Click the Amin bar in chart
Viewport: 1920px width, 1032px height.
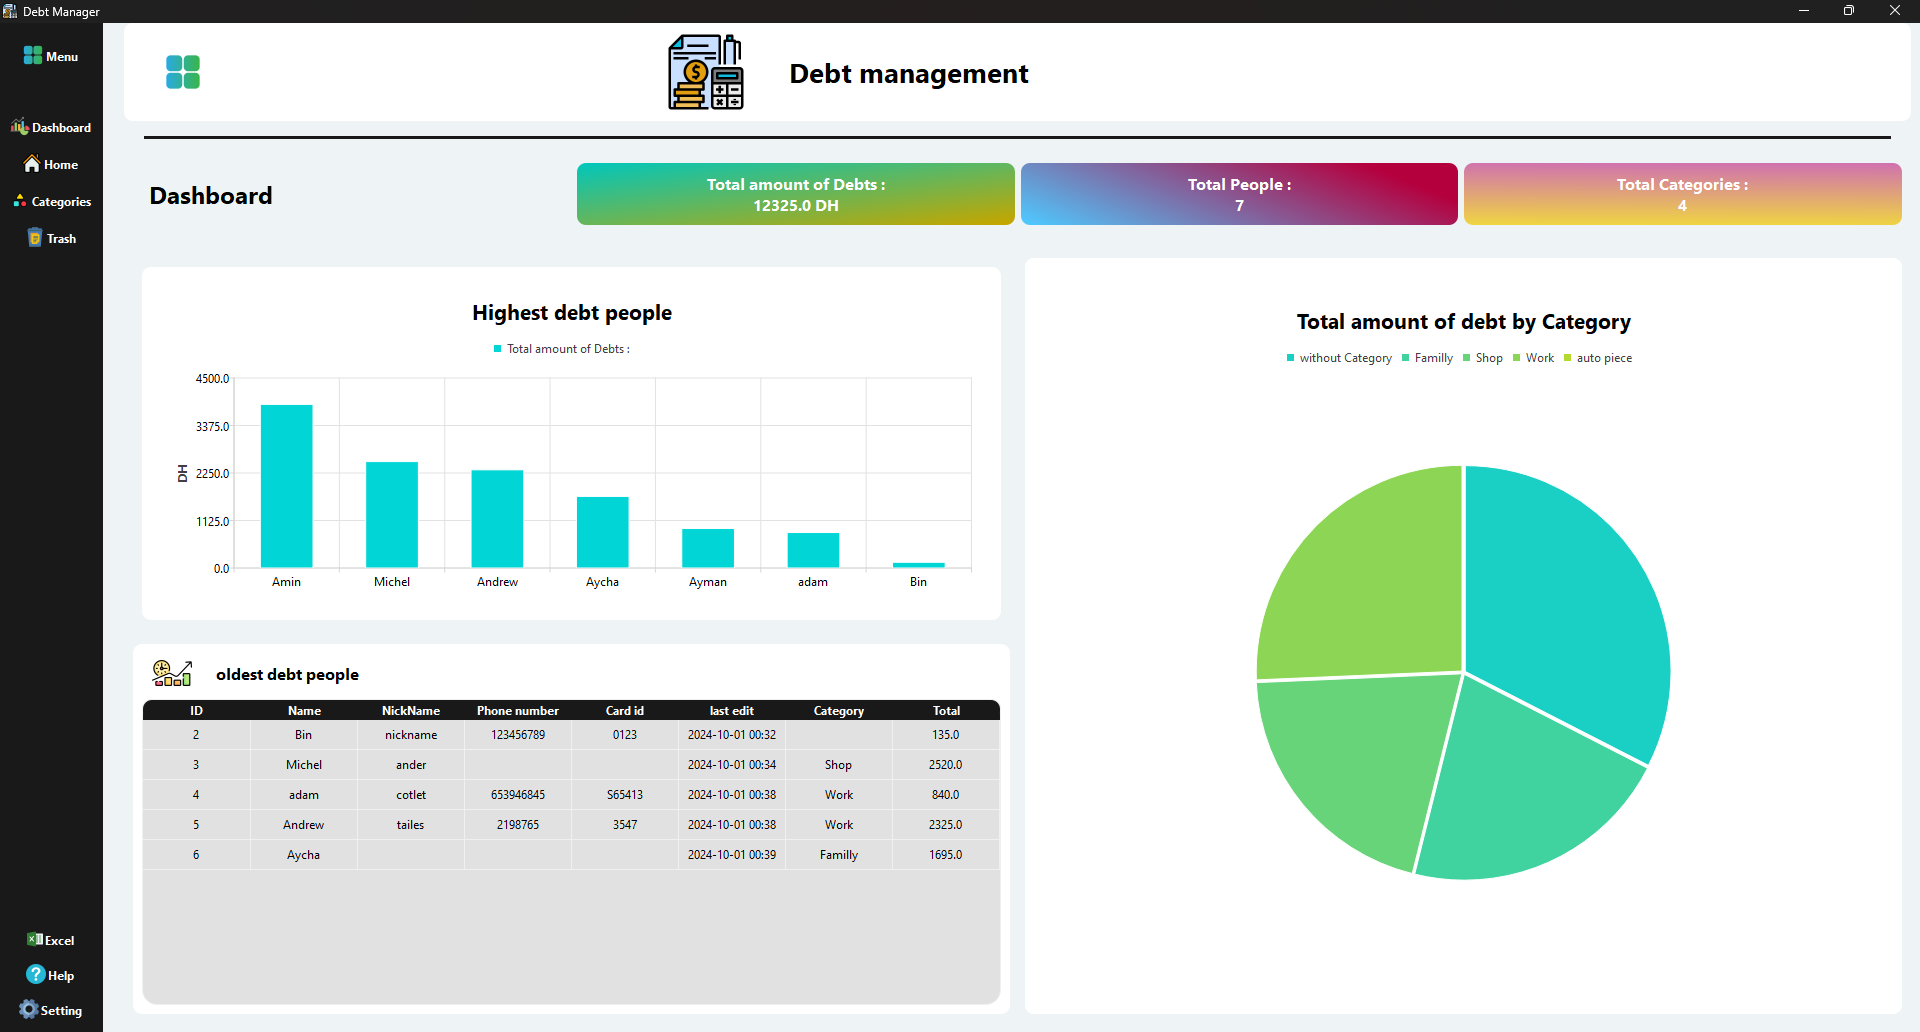286,486
